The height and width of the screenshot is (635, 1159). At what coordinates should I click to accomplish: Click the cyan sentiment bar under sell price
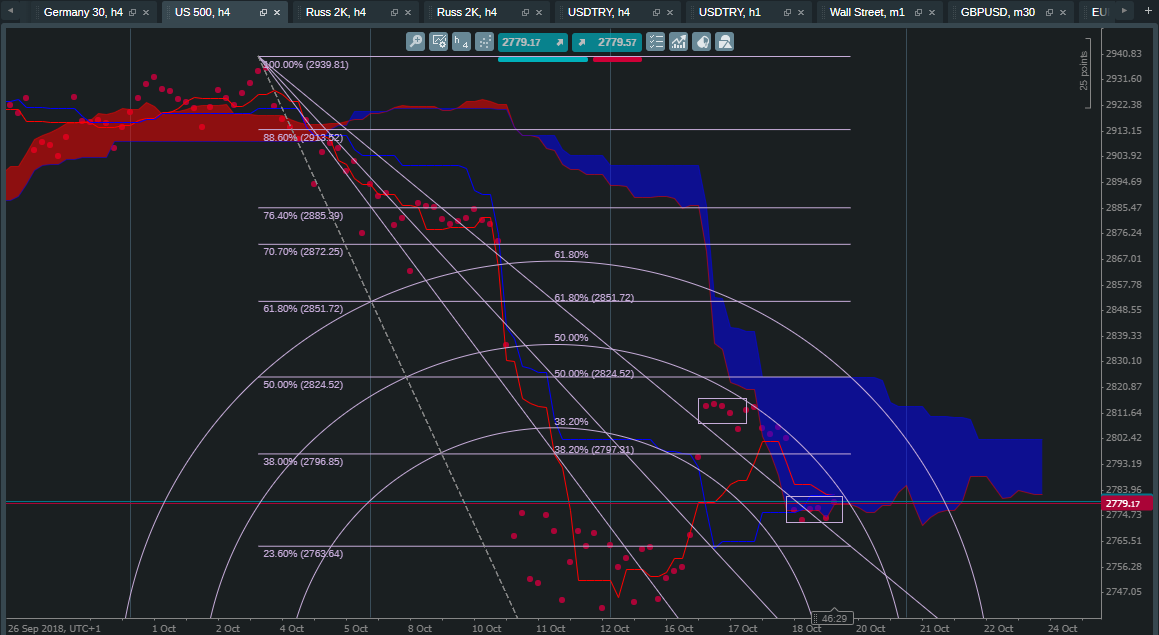[x=542, y=59]
